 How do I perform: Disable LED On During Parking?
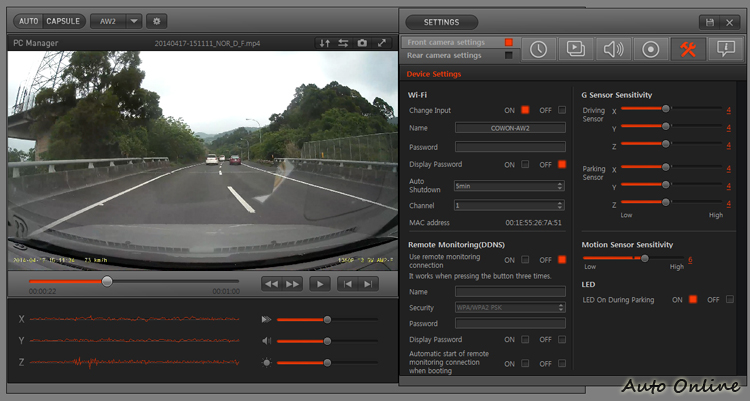pyautogui.click(x=729, y=299)
